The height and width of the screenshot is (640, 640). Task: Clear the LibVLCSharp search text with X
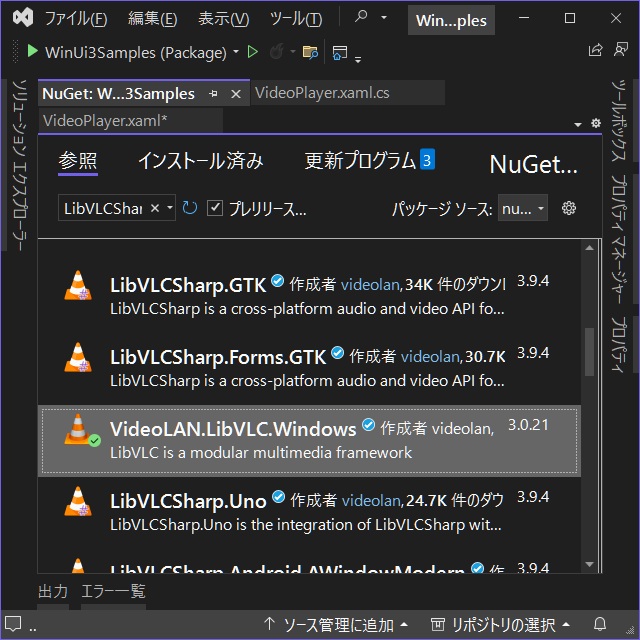pos(153,208)
